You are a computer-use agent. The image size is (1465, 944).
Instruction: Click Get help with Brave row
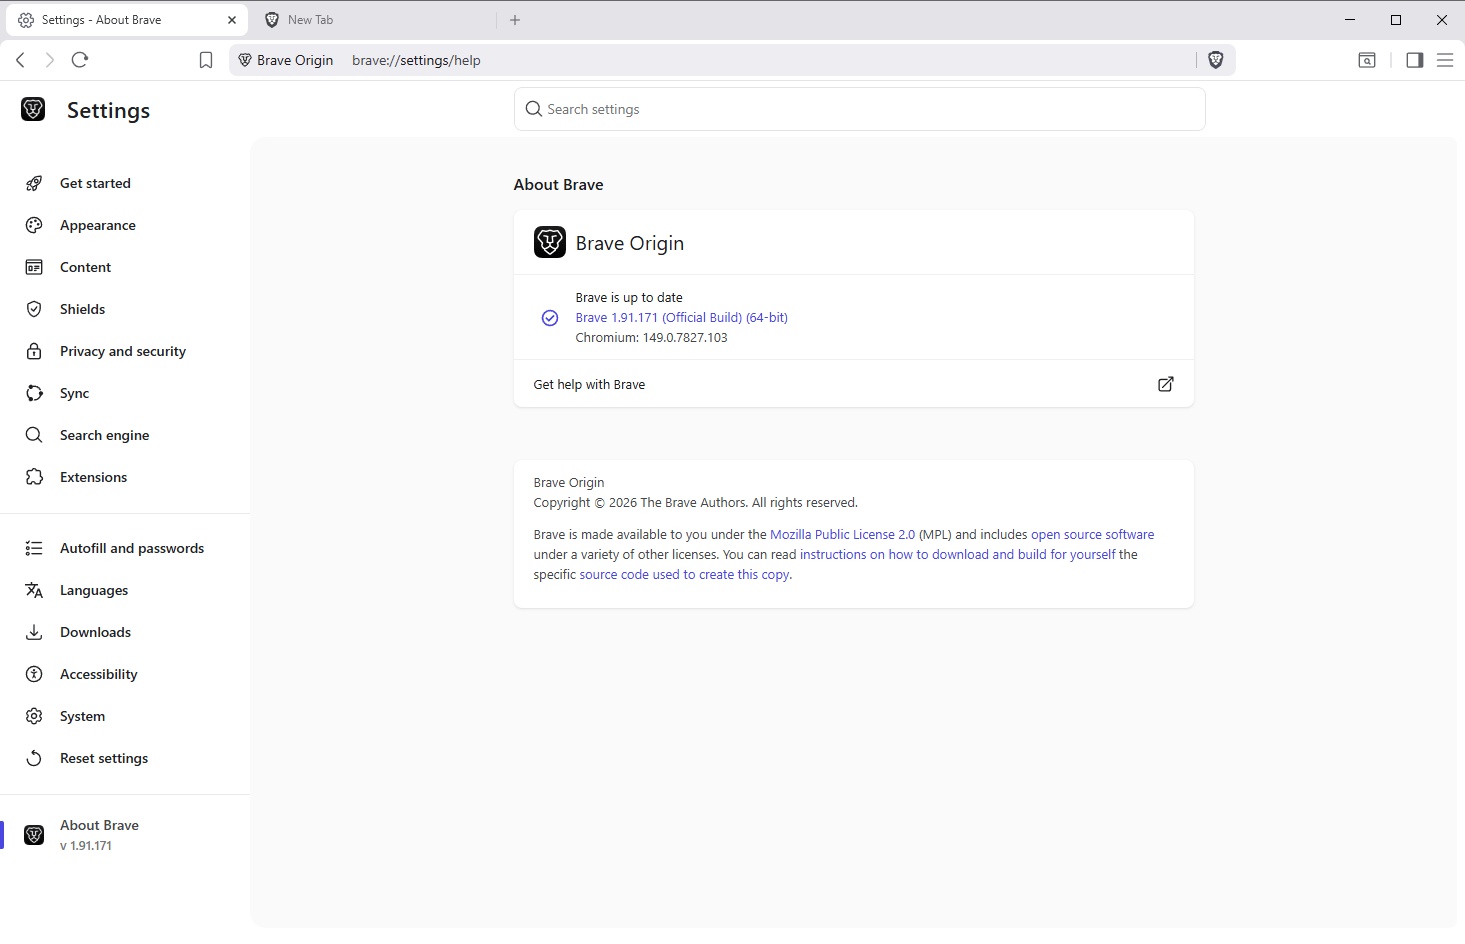pyautogui.click(x=854, y=384)
